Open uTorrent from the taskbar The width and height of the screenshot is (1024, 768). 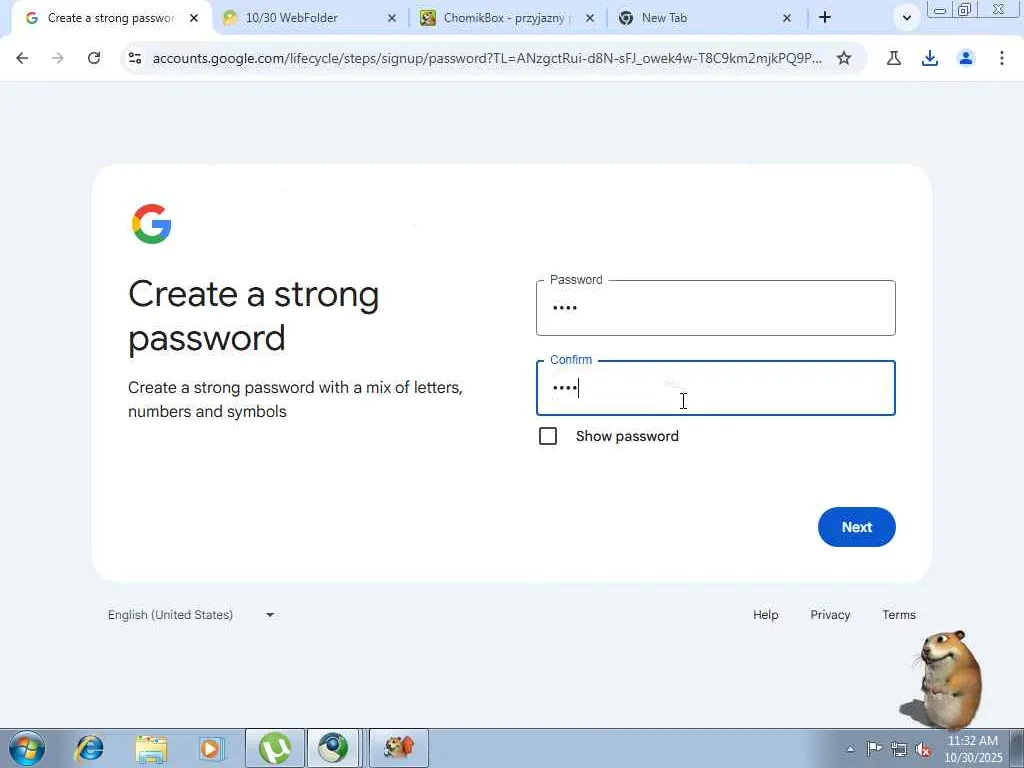[275, 748]
